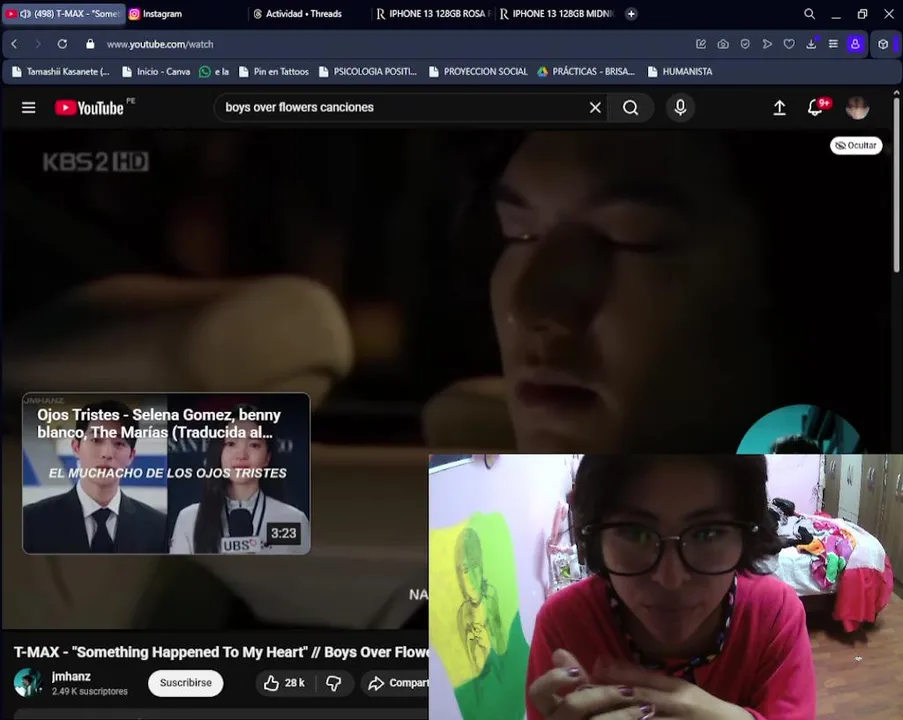903x720 pixels.
Task: Dislike the video with thumbs down
Action: coord(334,683)
